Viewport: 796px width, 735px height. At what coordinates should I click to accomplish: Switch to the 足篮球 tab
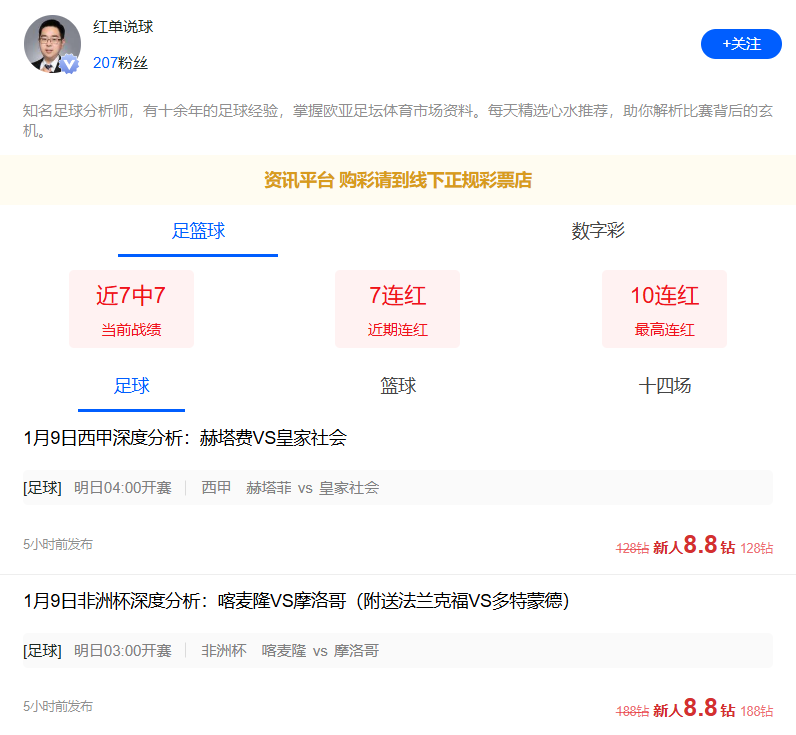coord(198,231)
